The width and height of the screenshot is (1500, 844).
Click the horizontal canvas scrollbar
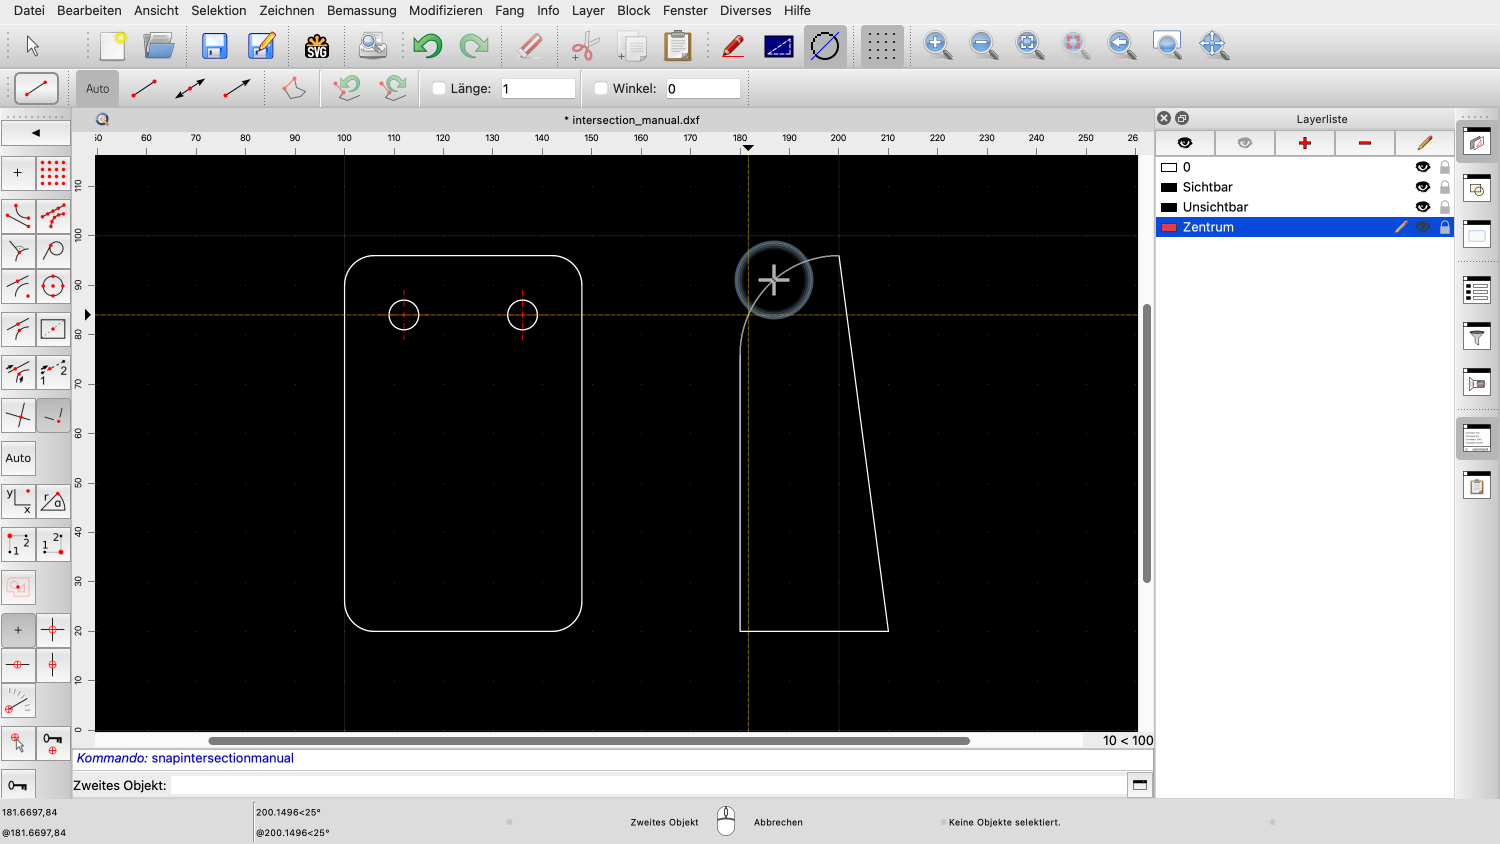589,741
